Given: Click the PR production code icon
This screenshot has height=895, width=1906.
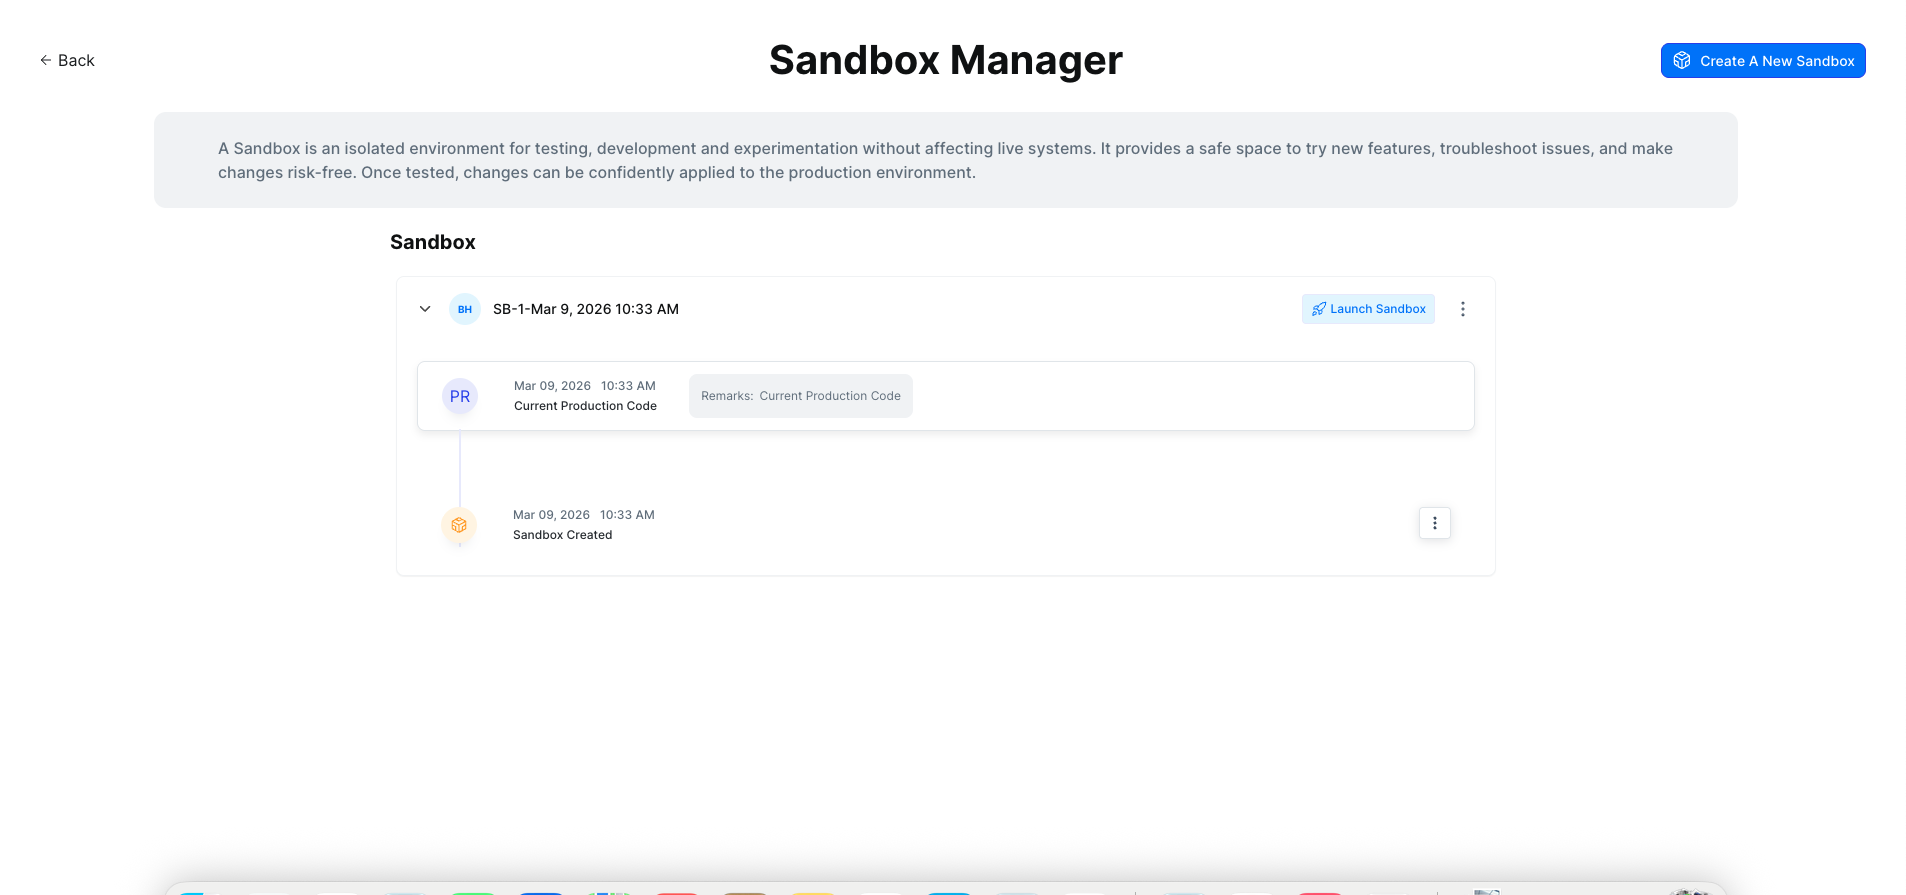Looking at the screenshot, I should [x=460, y=396].
